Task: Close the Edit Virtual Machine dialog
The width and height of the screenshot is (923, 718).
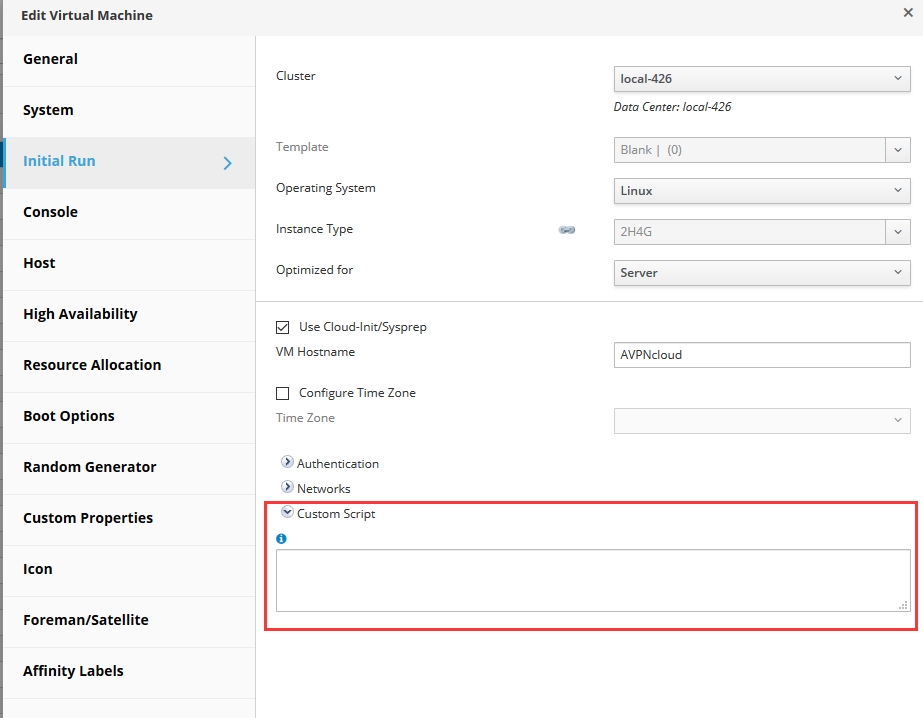Action: point(907,13)
